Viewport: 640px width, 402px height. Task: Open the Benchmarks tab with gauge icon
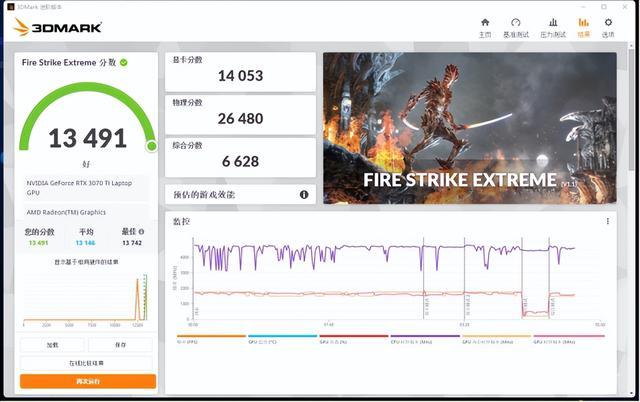[516, 28]
